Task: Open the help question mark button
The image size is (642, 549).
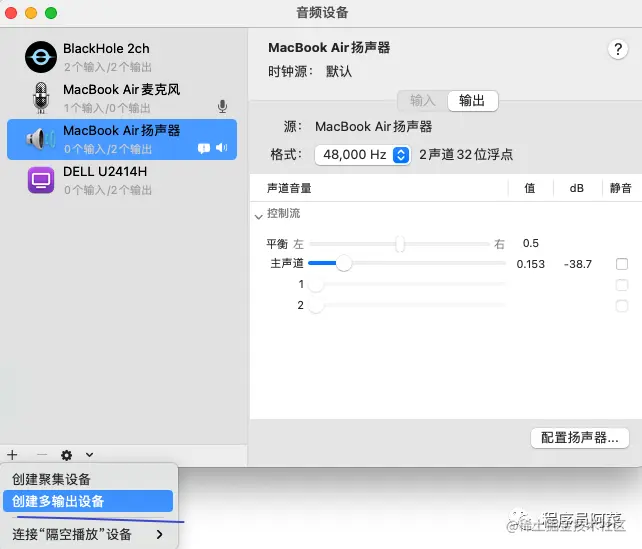Action: point(618,50)
